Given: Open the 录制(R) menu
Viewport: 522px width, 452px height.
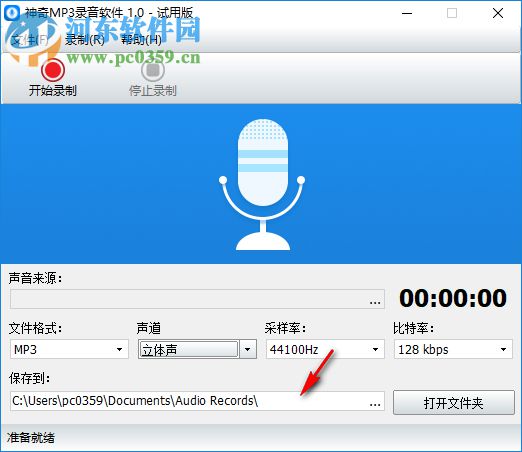Looking at the screenshot, I should [x=85, y=40].
